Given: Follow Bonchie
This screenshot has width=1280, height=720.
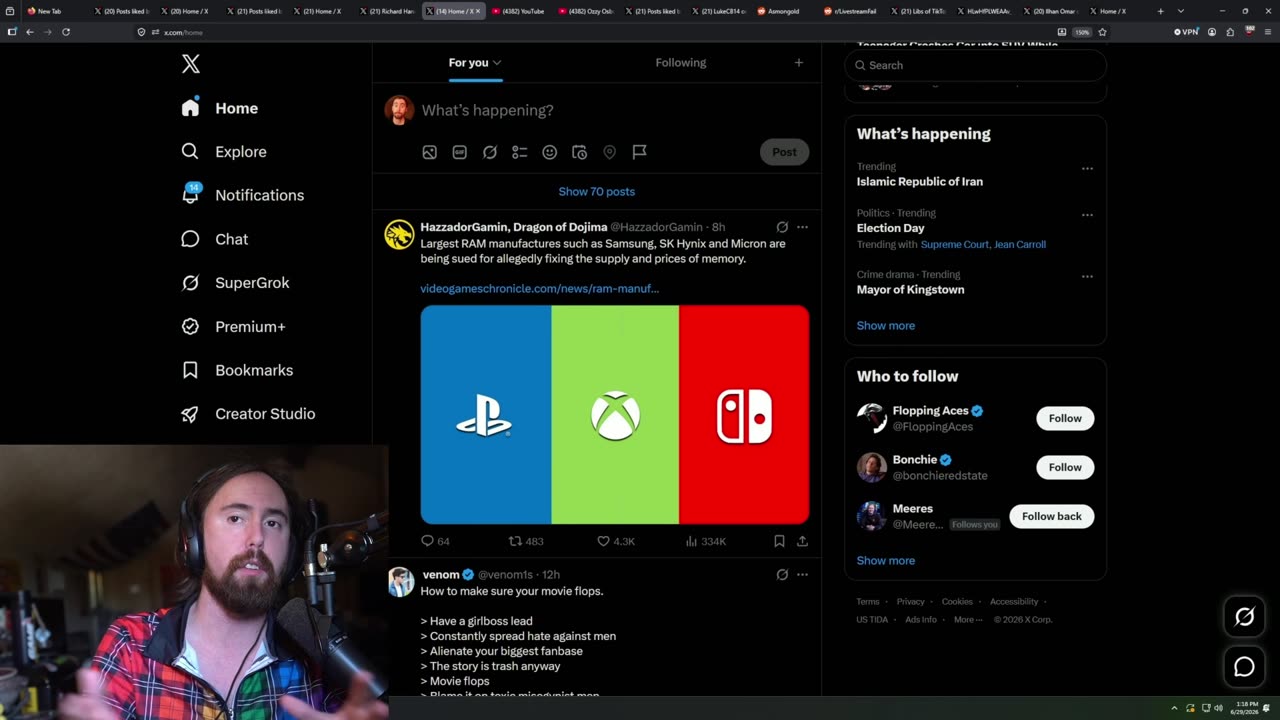Looking at the screenshot, I should [x=1065, y=467].
